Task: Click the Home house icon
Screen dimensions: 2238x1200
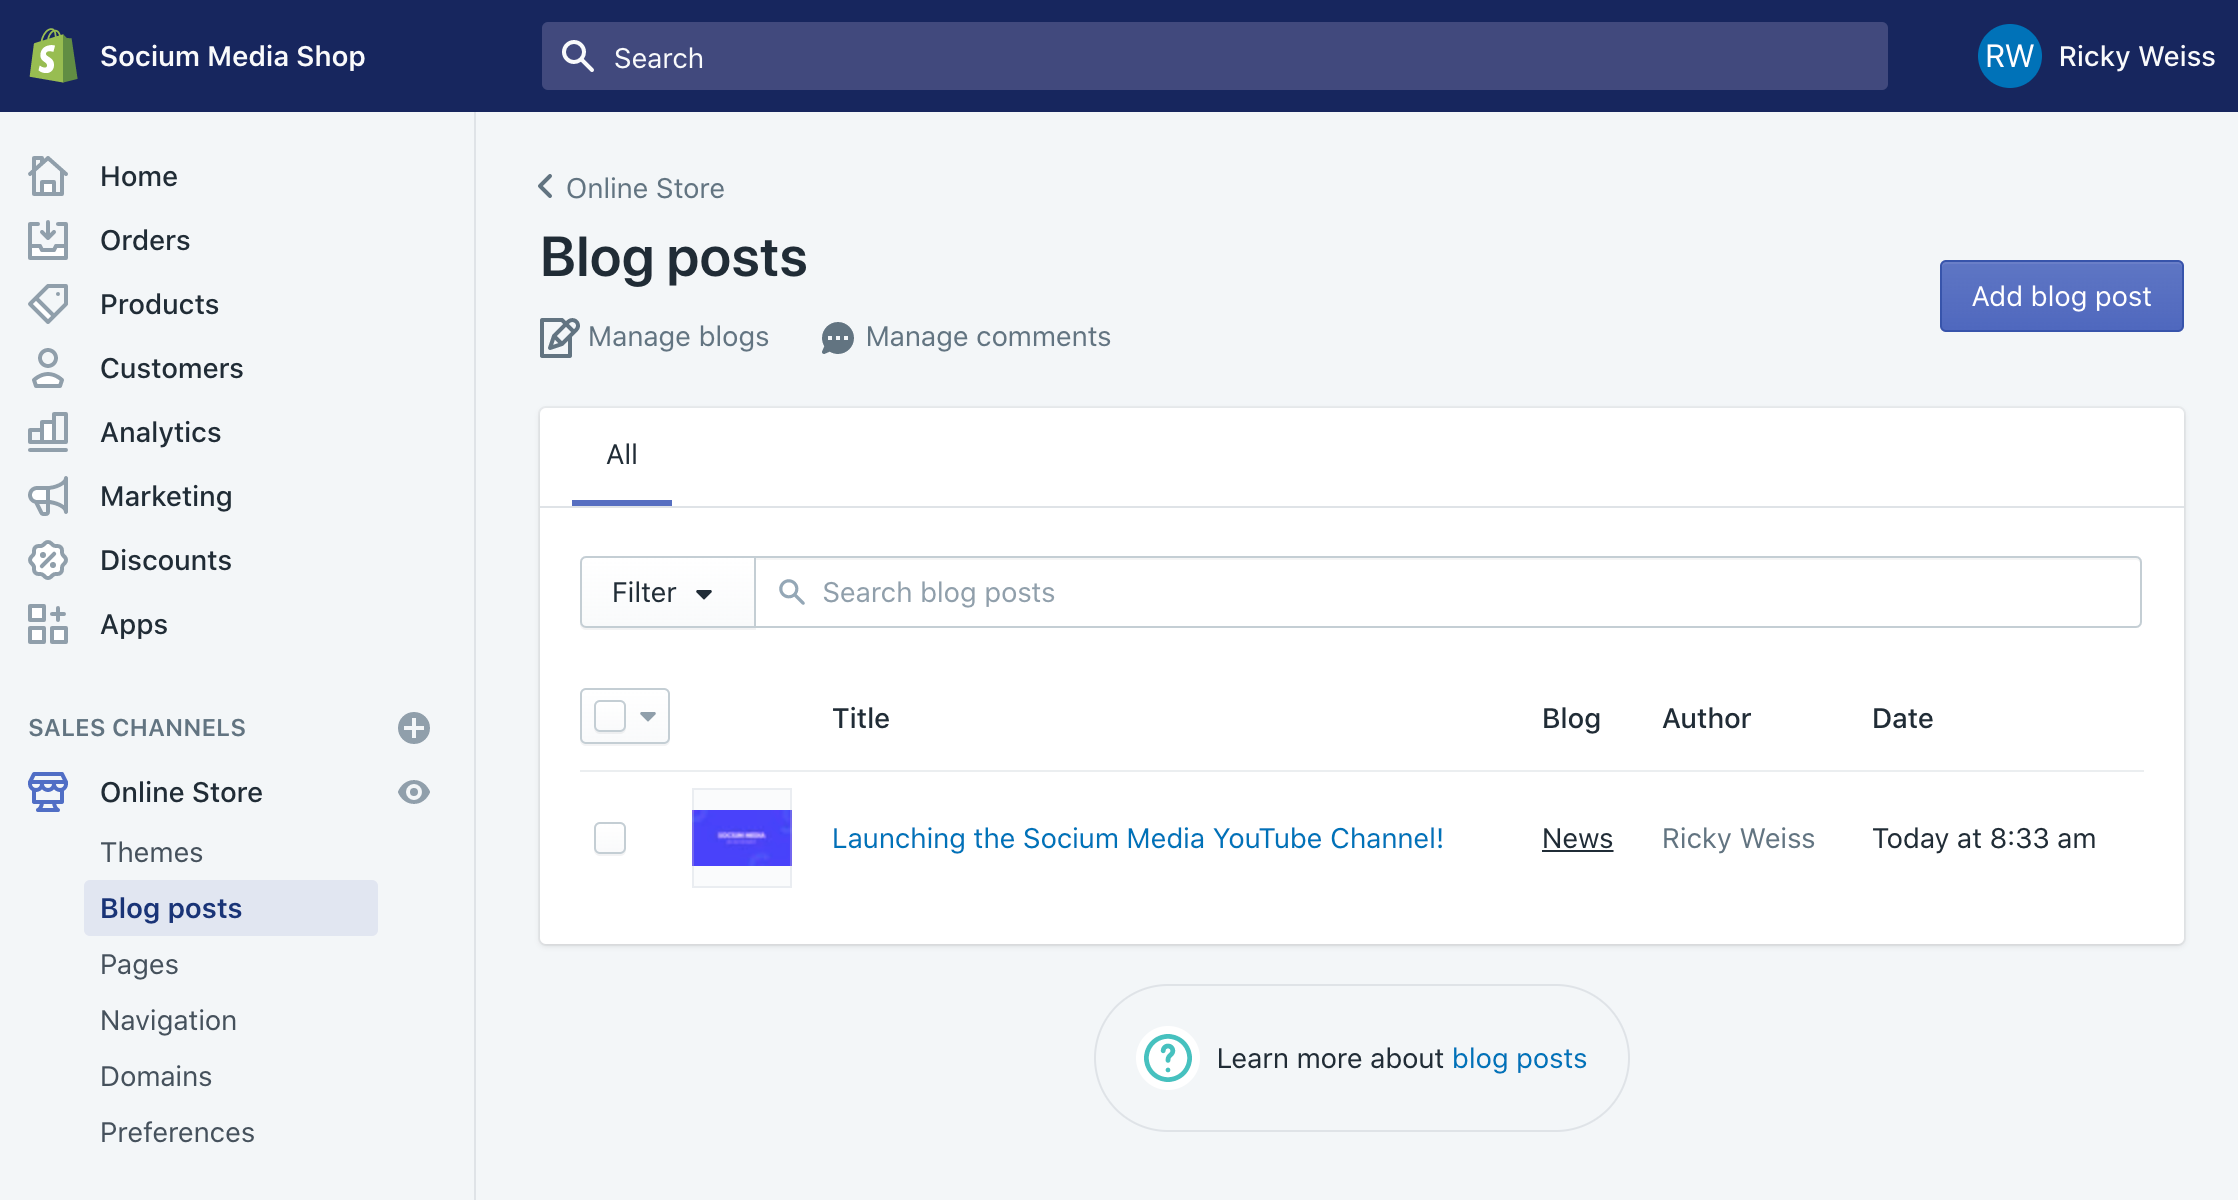Action: point(48,176)
